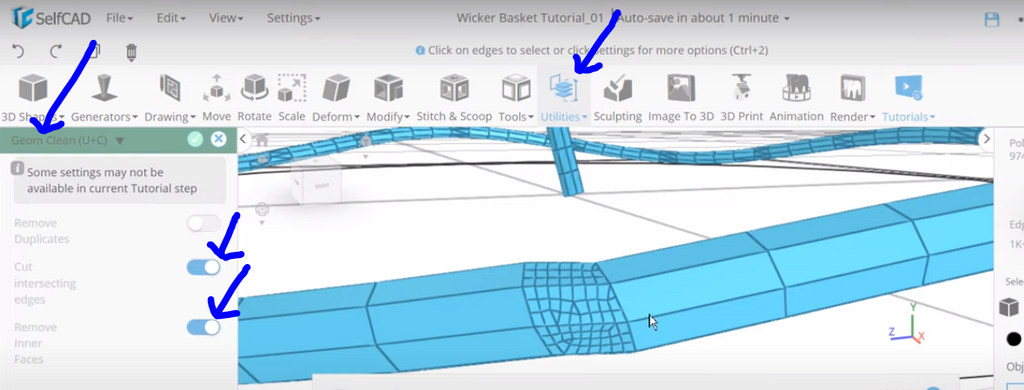This screenshot has width=1024, height=390.
Task: Click the viewport home view icon
Action: point(262,140)
